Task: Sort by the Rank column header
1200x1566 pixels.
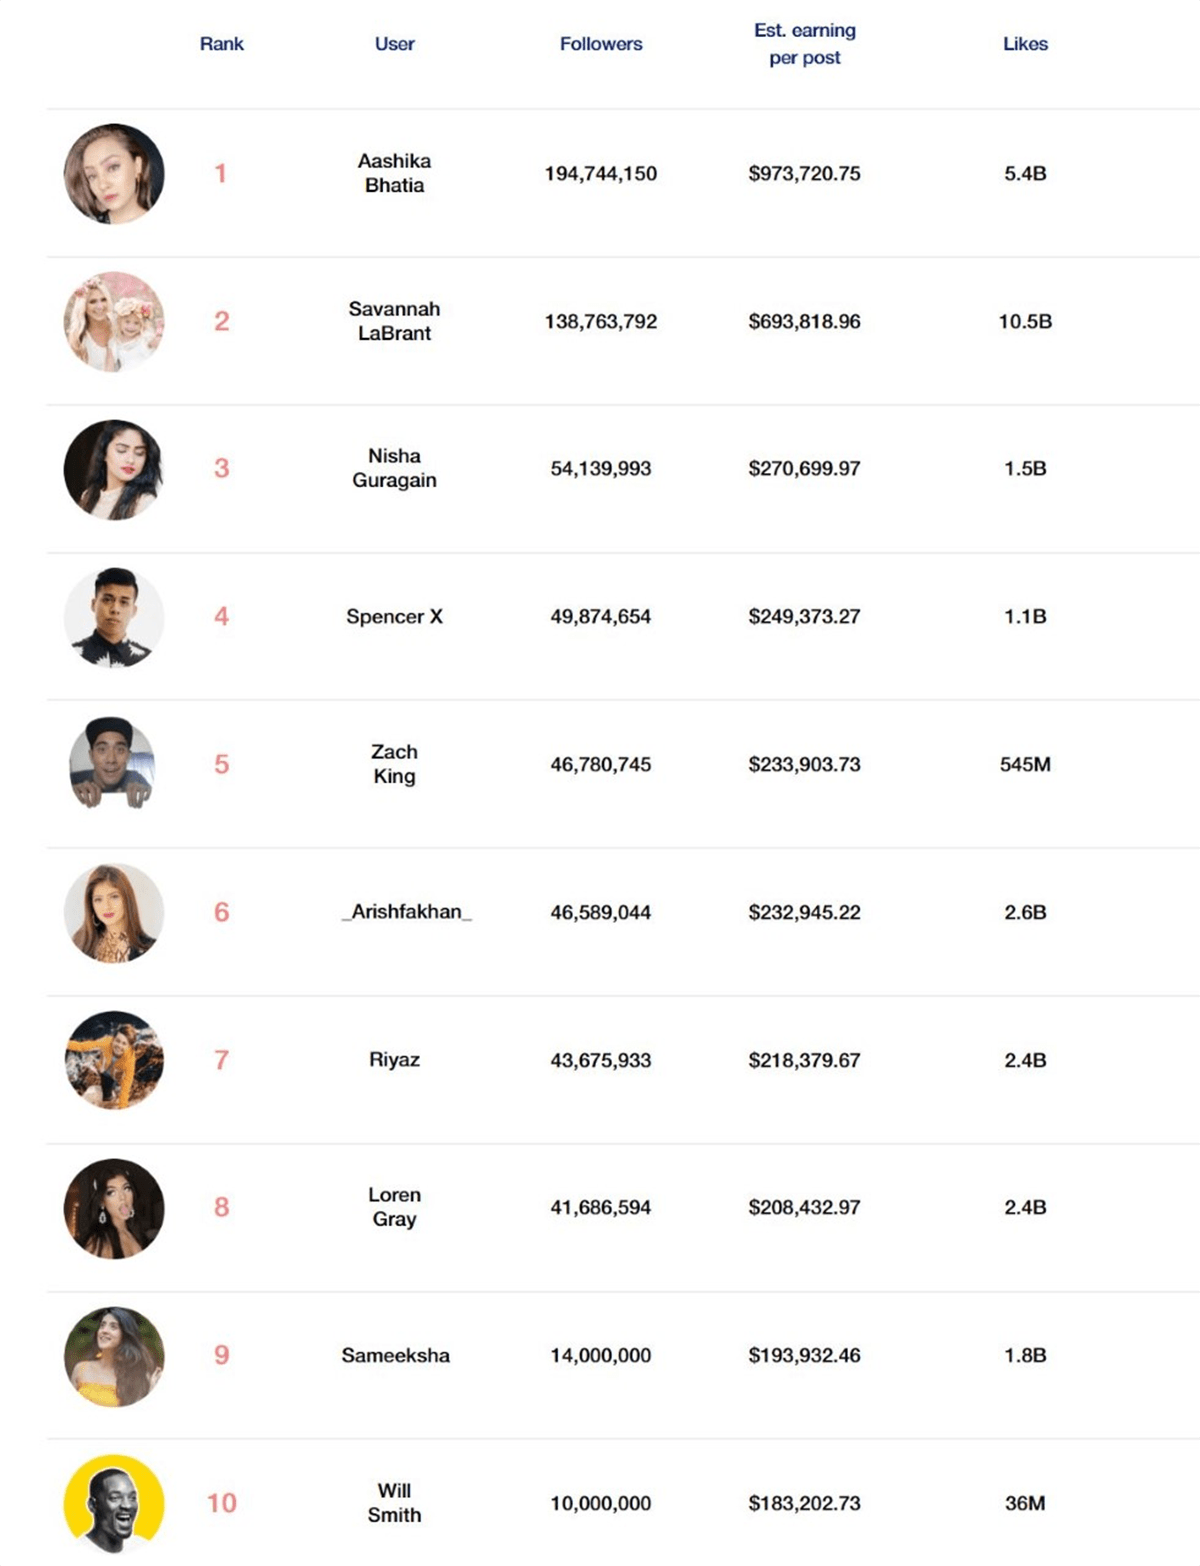Action: coord(222,44)
